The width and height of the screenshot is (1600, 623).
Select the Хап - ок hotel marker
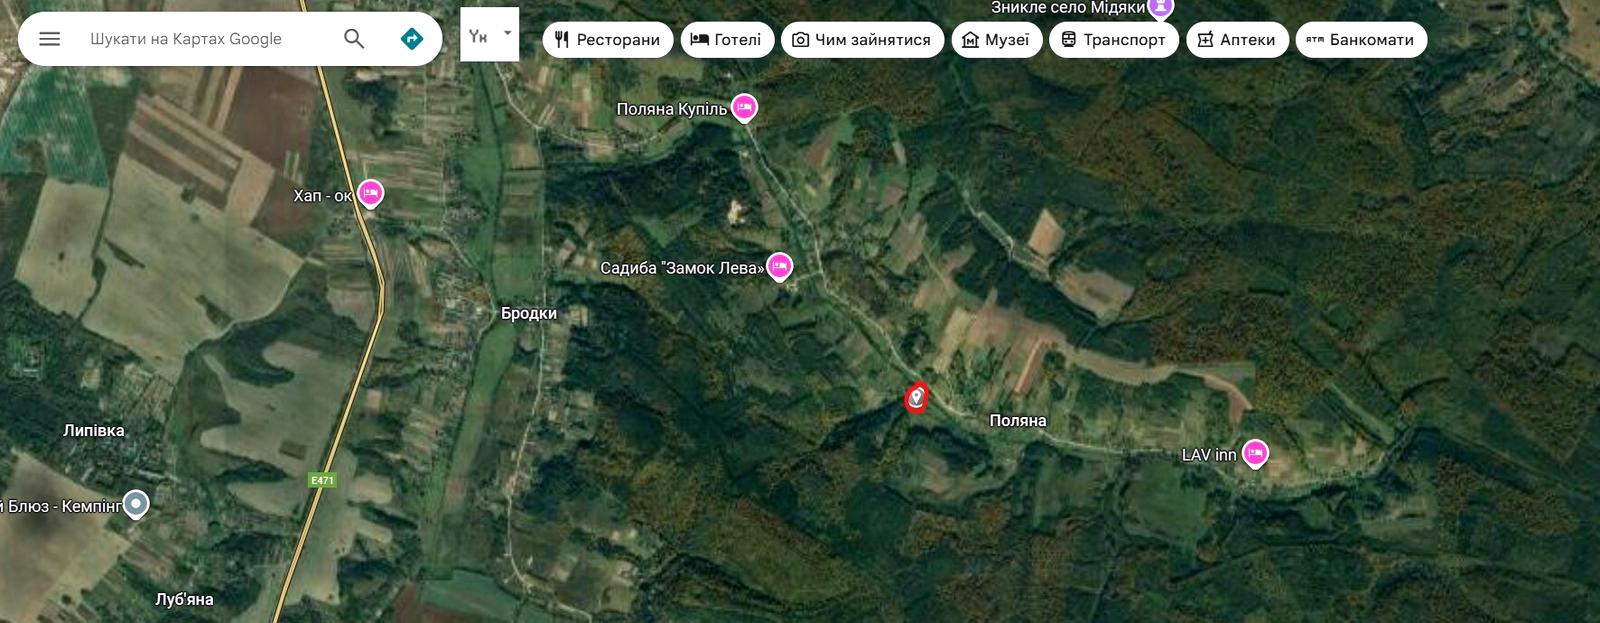click(x=371, y=193)
